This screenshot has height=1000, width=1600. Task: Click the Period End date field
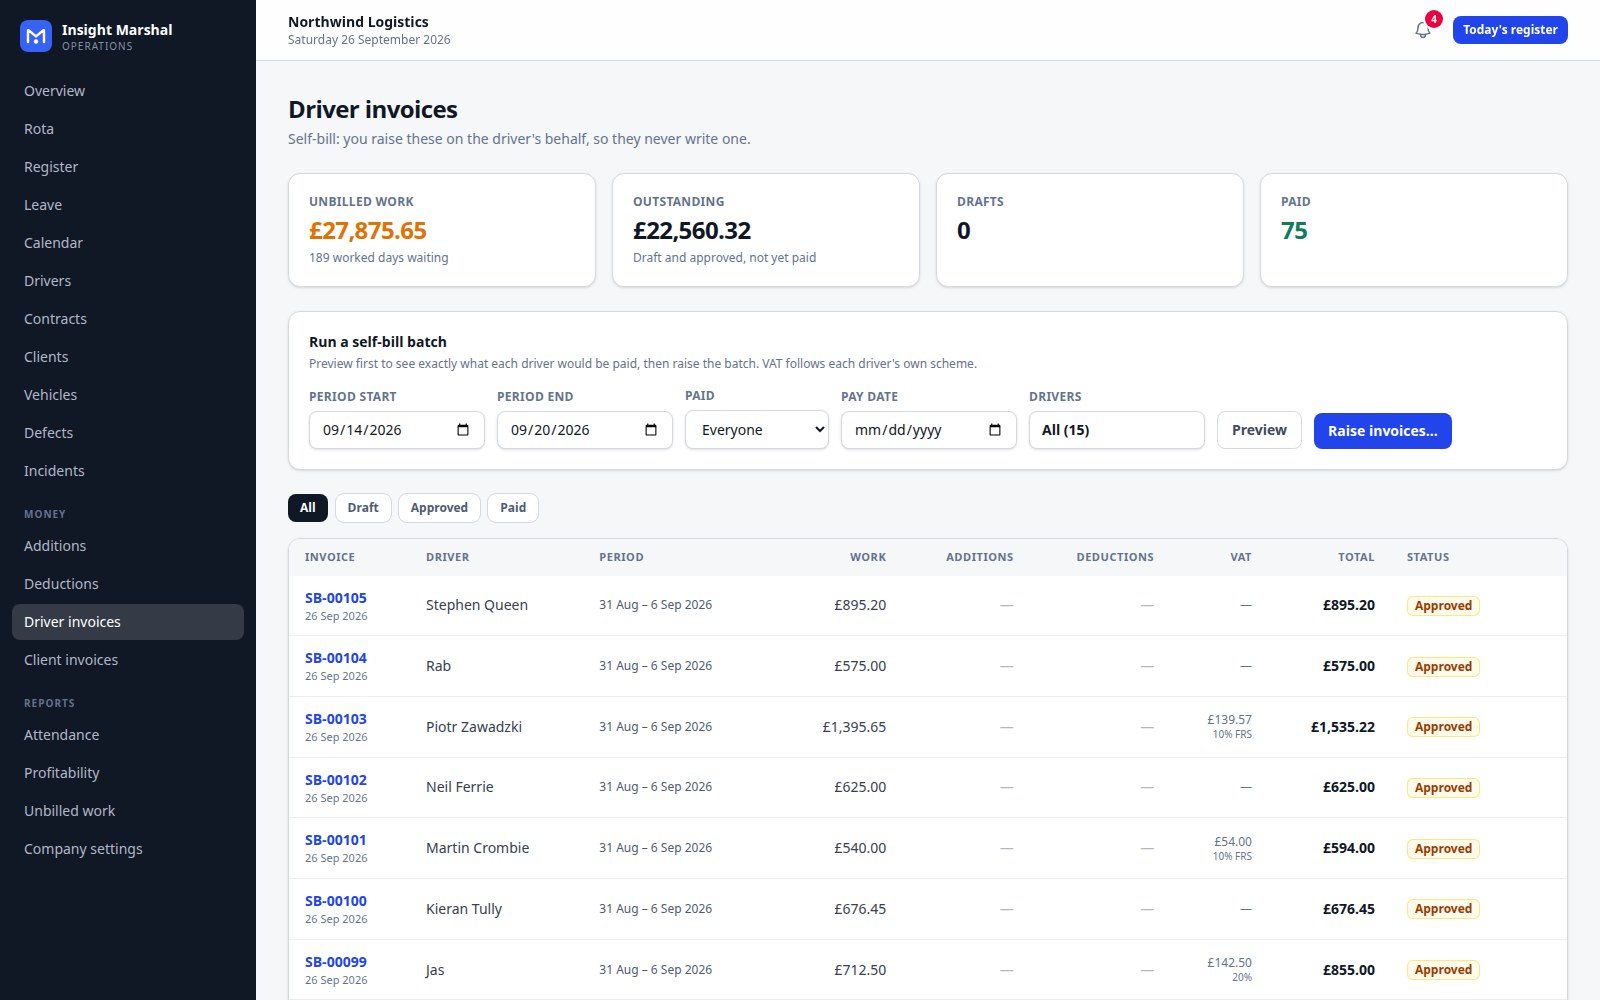coord(585,430)
